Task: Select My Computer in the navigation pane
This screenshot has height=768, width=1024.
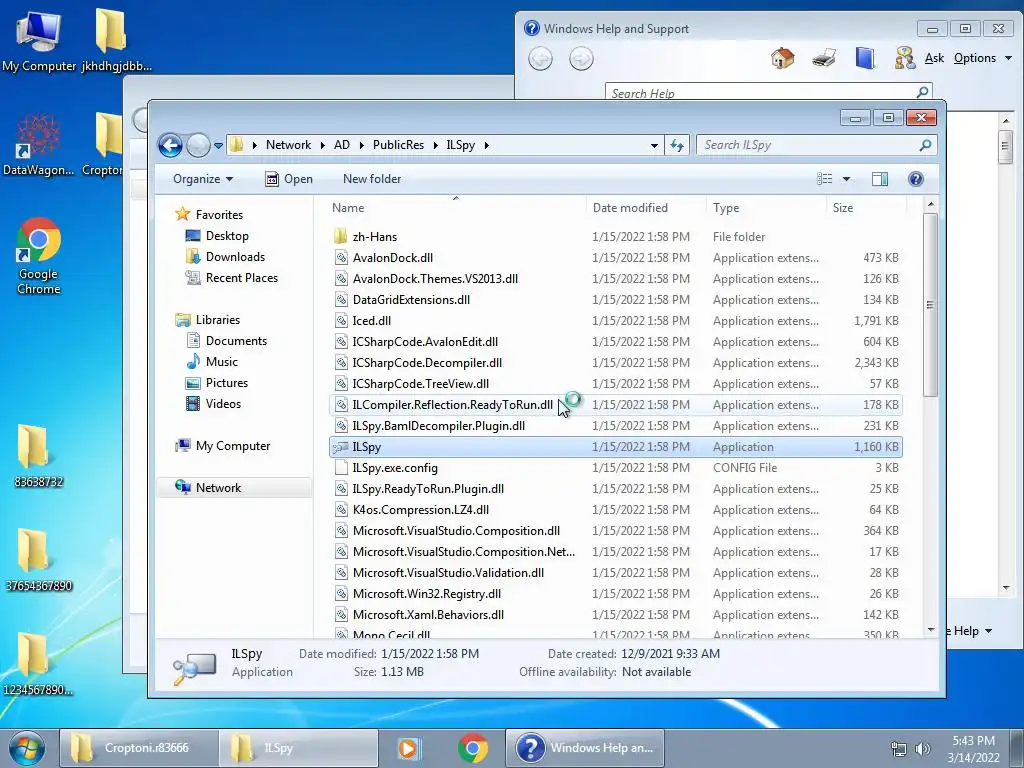Action: pos(232,445)
